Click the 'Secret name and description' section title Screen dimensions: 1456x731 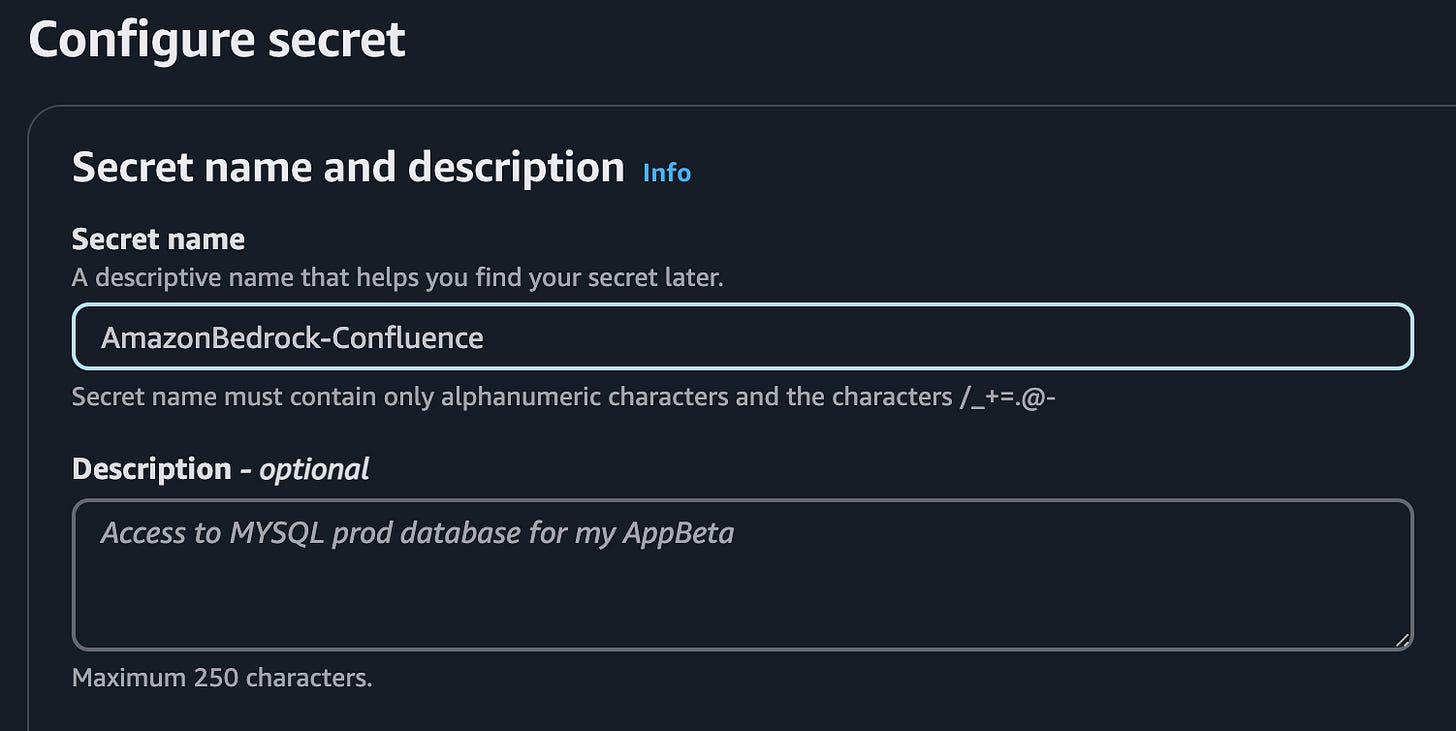348,167
